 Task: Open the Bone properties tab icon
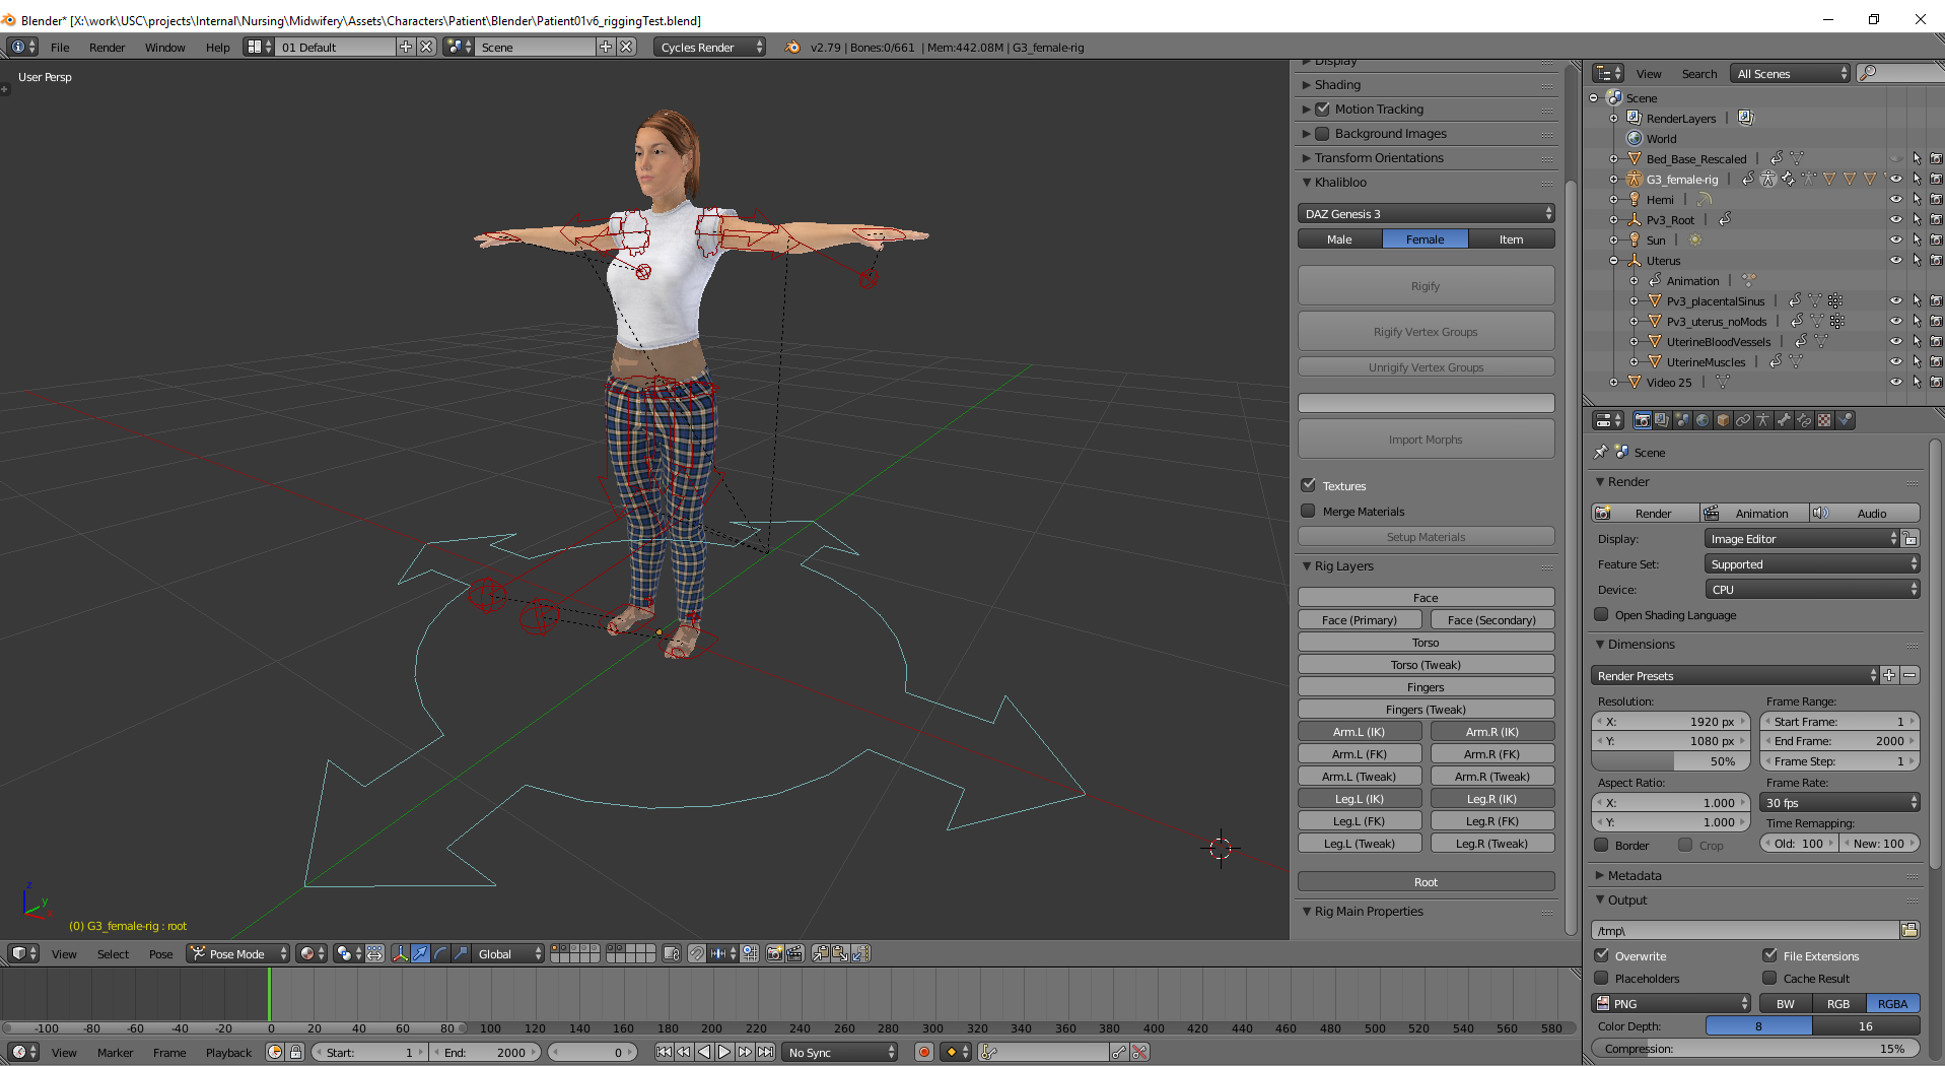(1783, 421)
